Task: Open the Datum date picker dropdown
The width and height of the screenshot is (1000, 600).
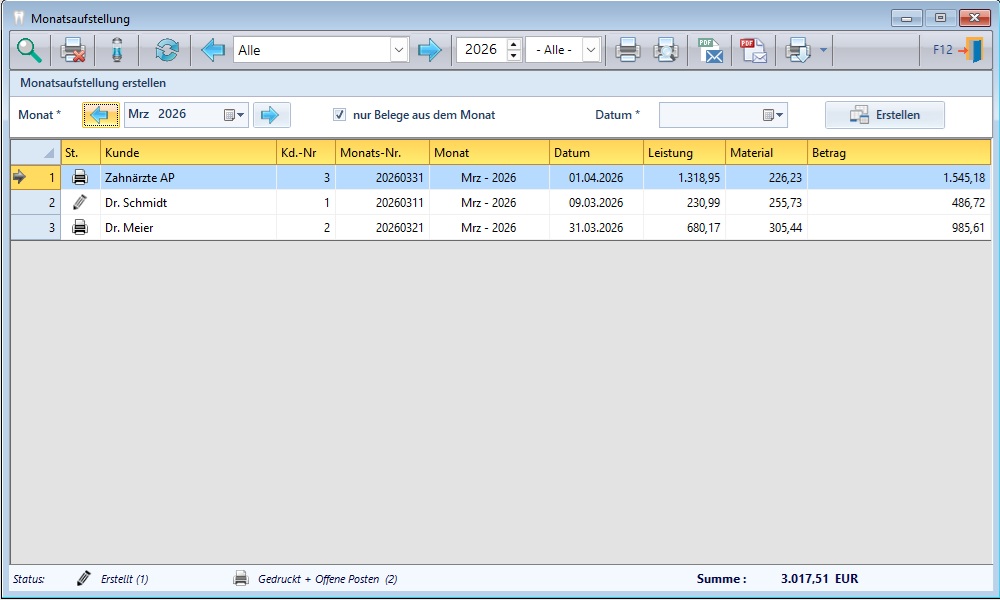Action: (x=774, y=115)
